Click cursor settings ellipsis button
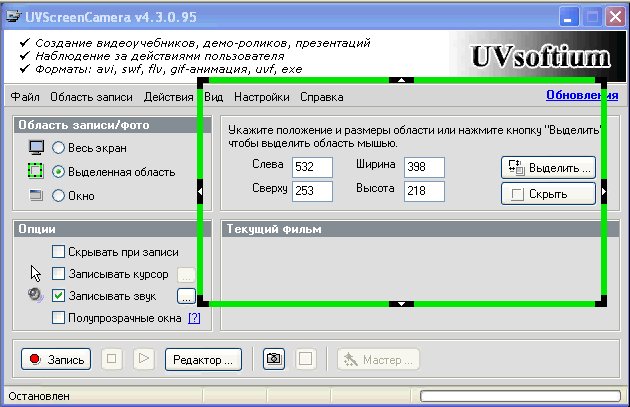630x407 pixels. (x=186, y=275)
